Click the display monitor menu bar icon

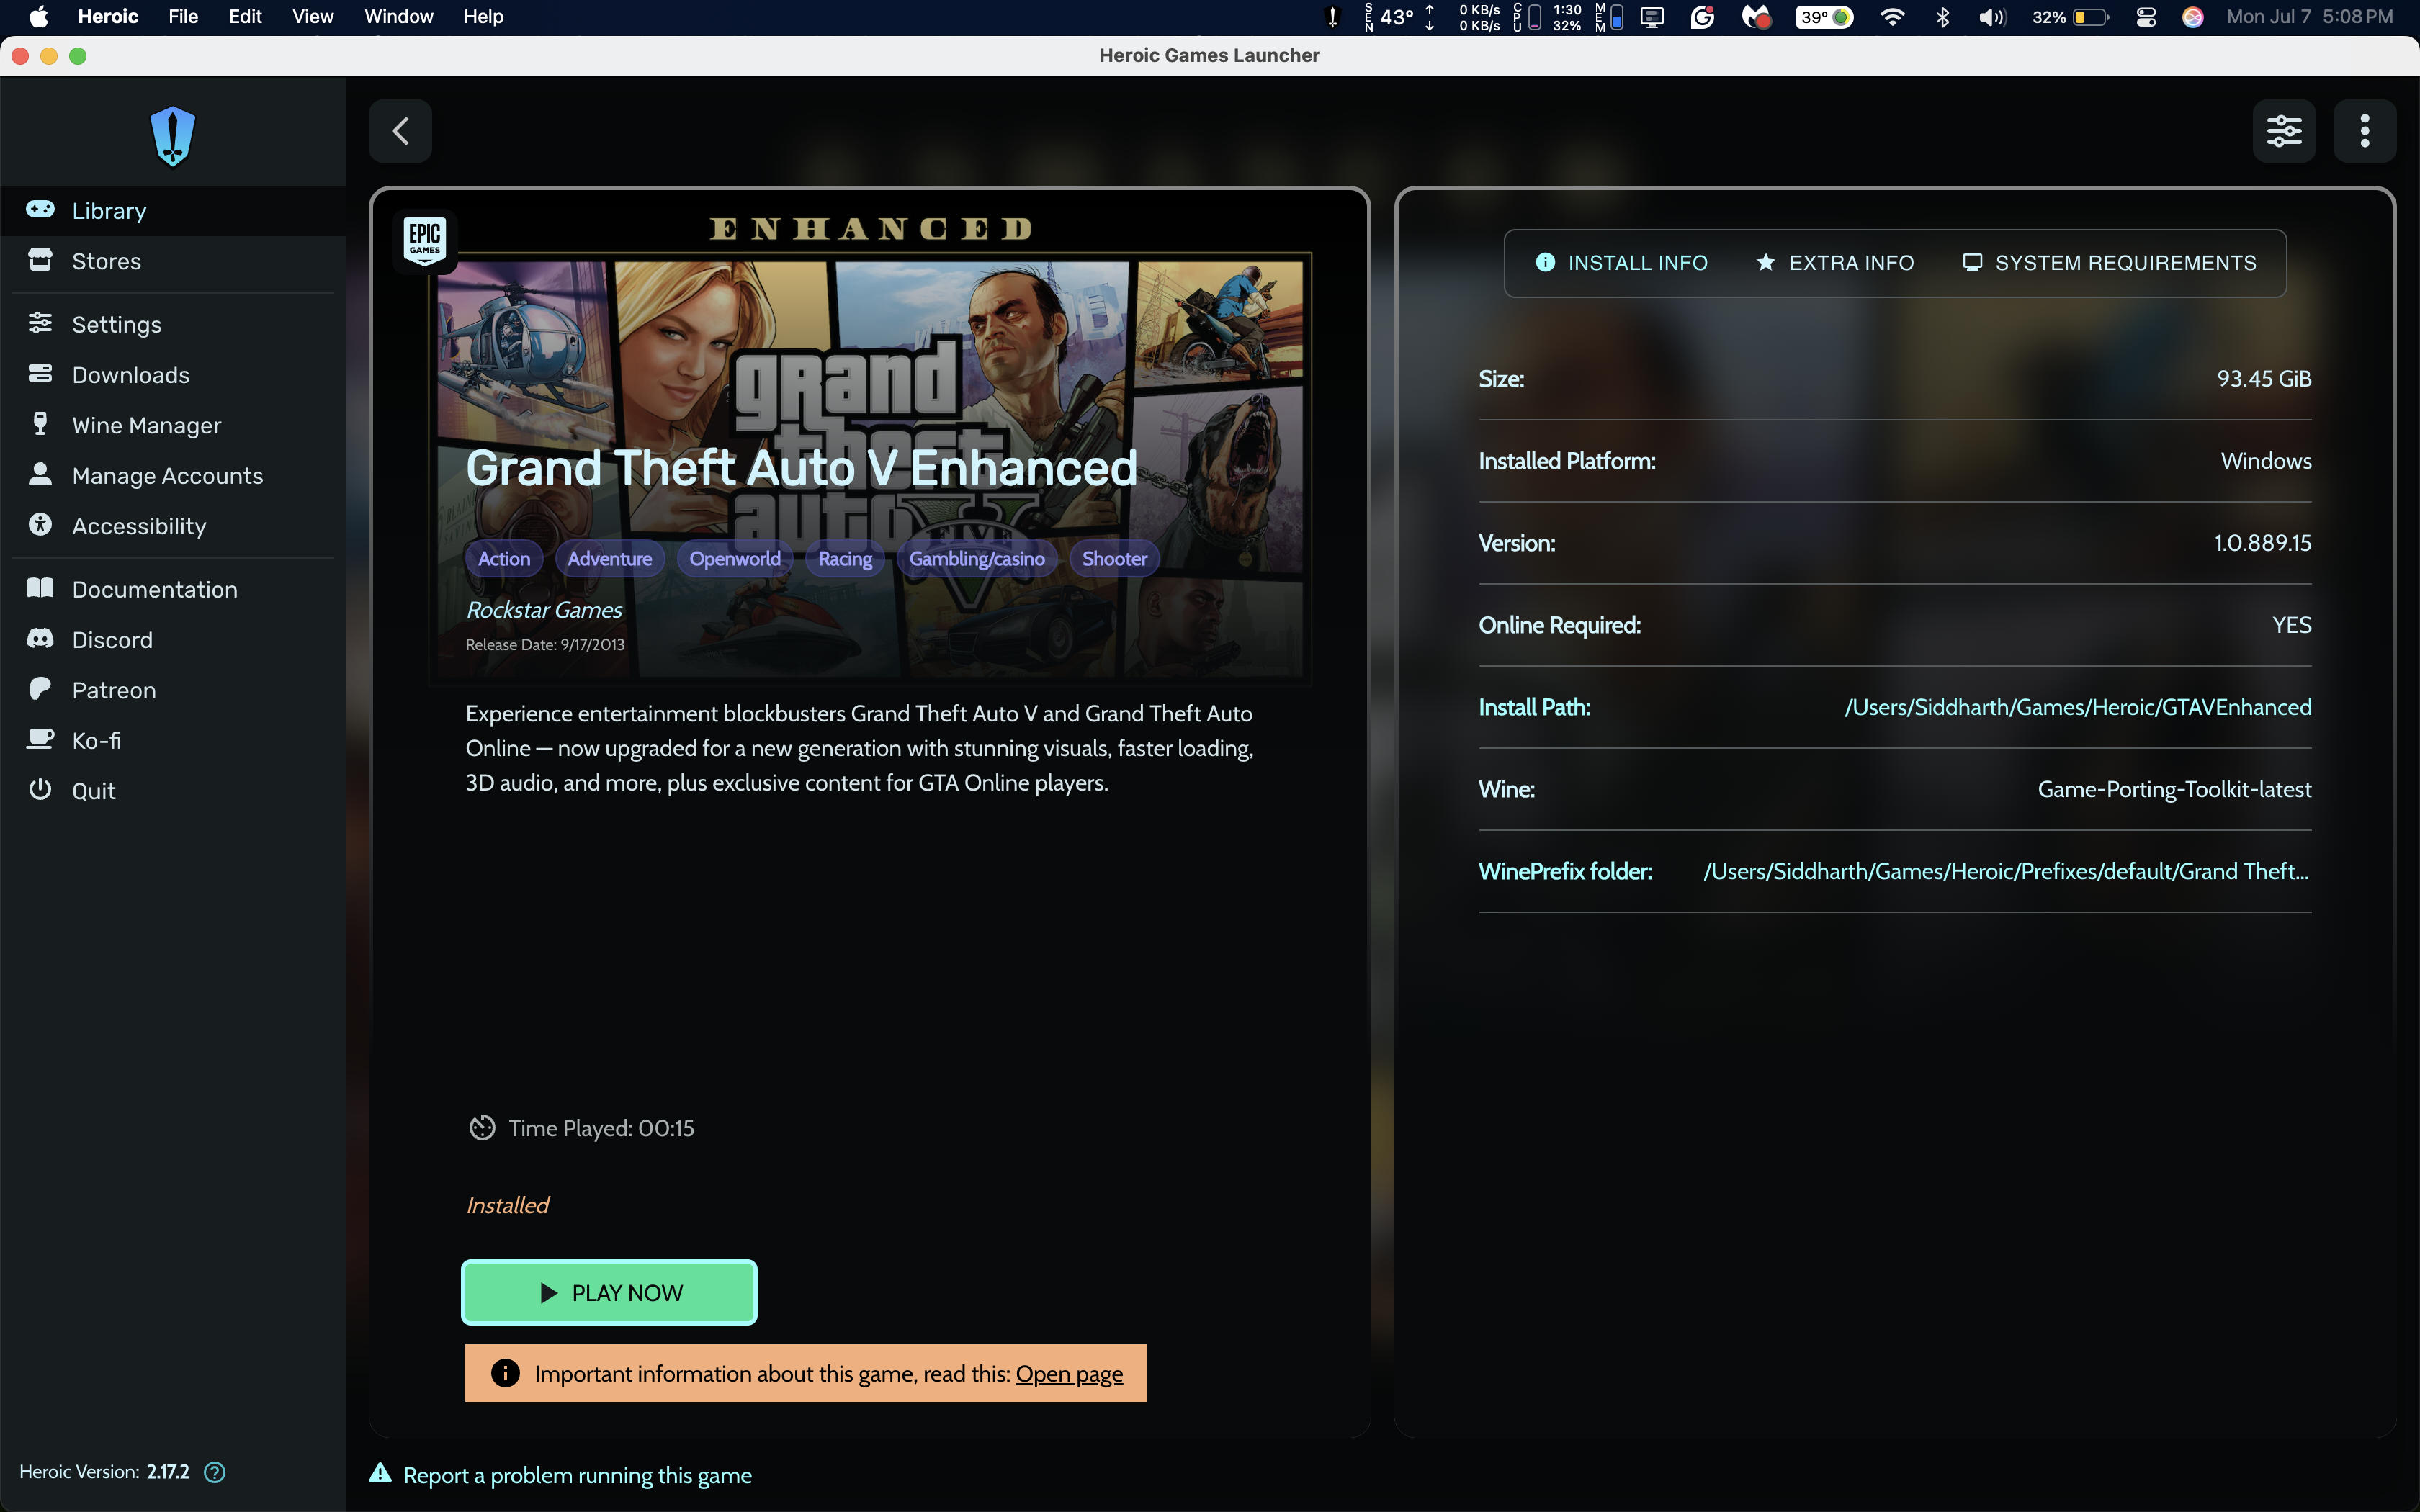tap(1652, 17)
